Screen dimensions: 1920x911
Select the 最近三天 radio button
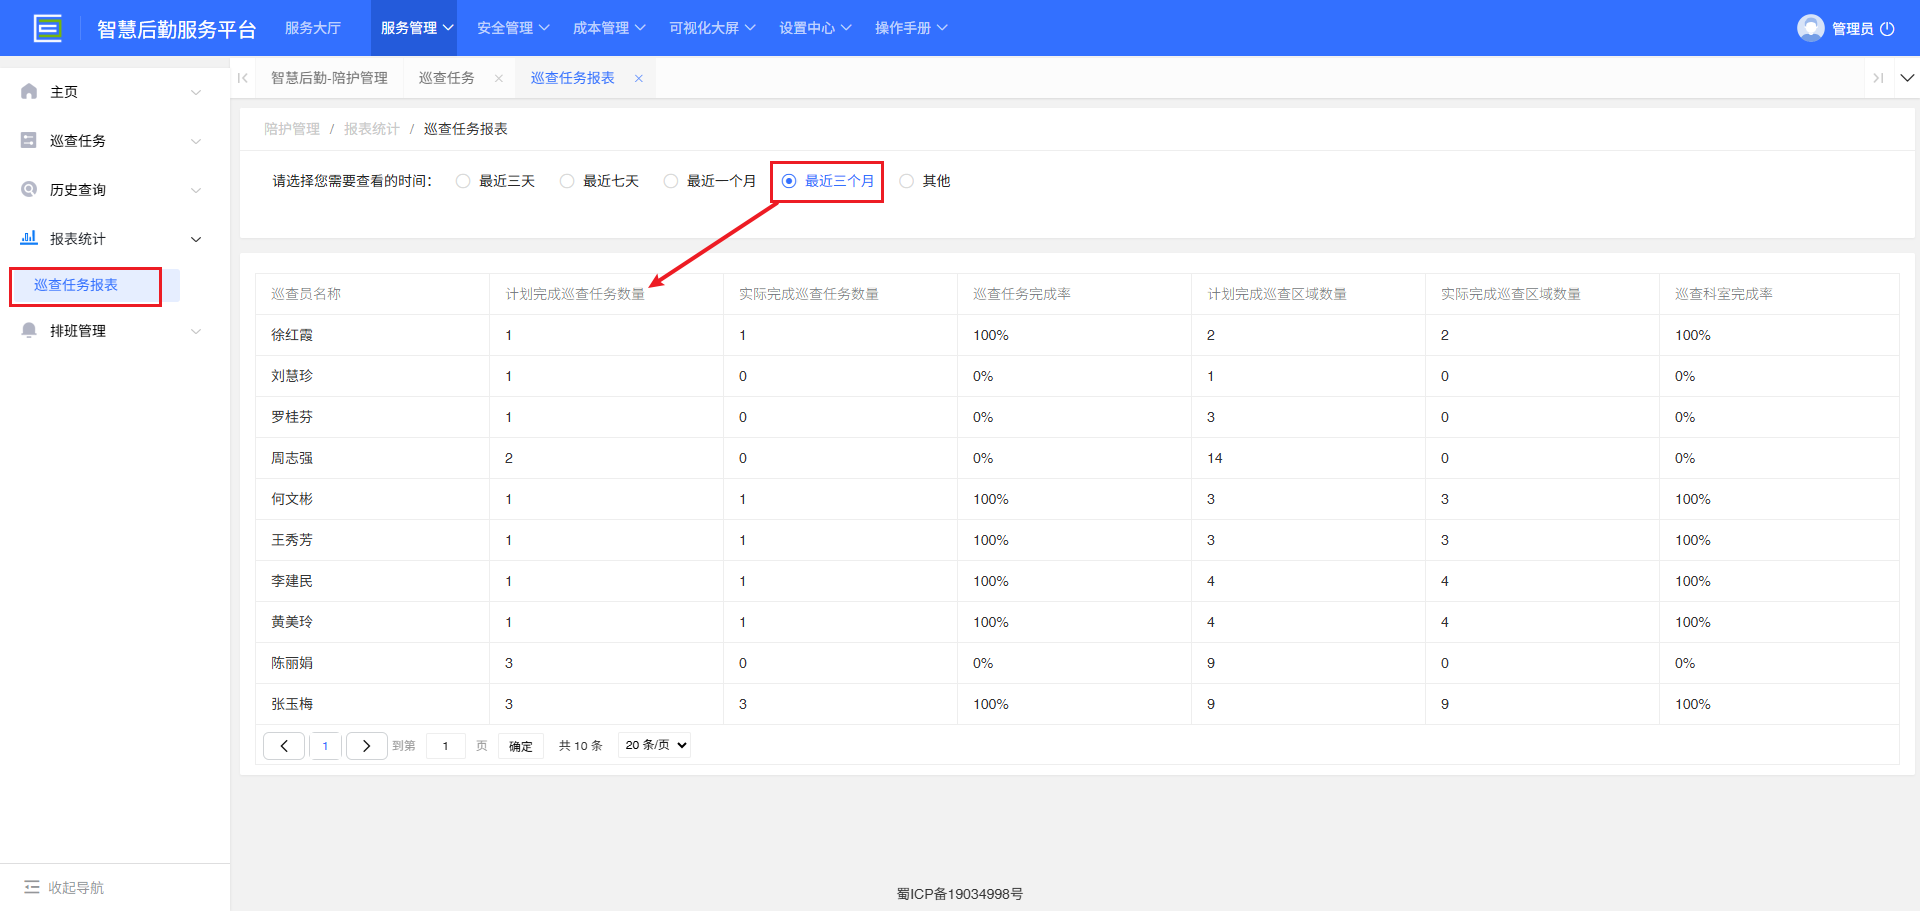462,181
